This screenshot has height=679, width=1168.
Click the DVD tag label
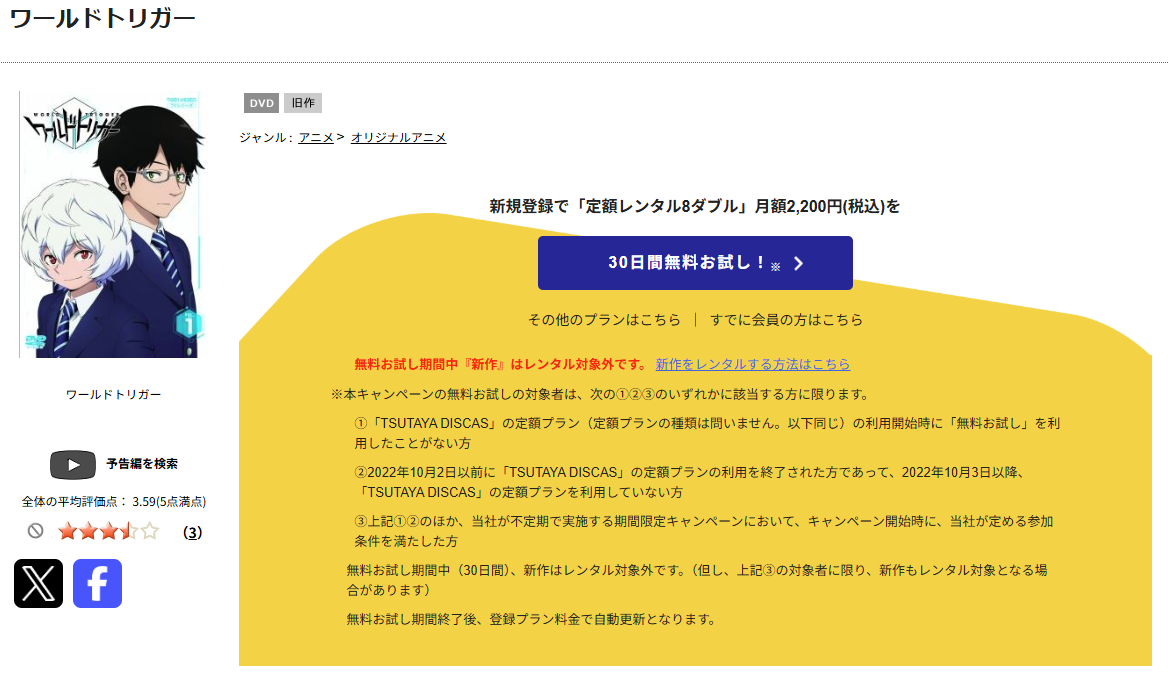coord(261,103)
